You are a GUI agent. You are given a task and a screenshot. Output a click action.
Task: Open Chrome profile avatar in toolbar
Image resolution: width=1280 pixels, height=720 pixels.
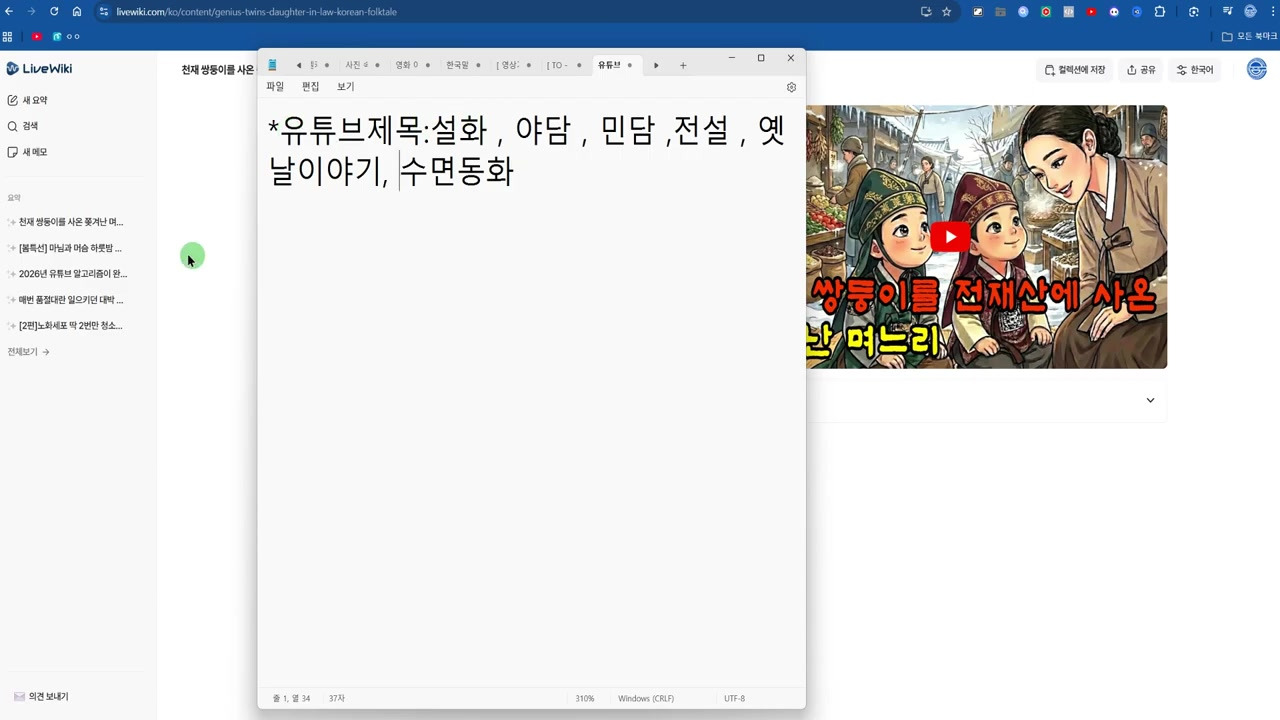pos(1250,12)
